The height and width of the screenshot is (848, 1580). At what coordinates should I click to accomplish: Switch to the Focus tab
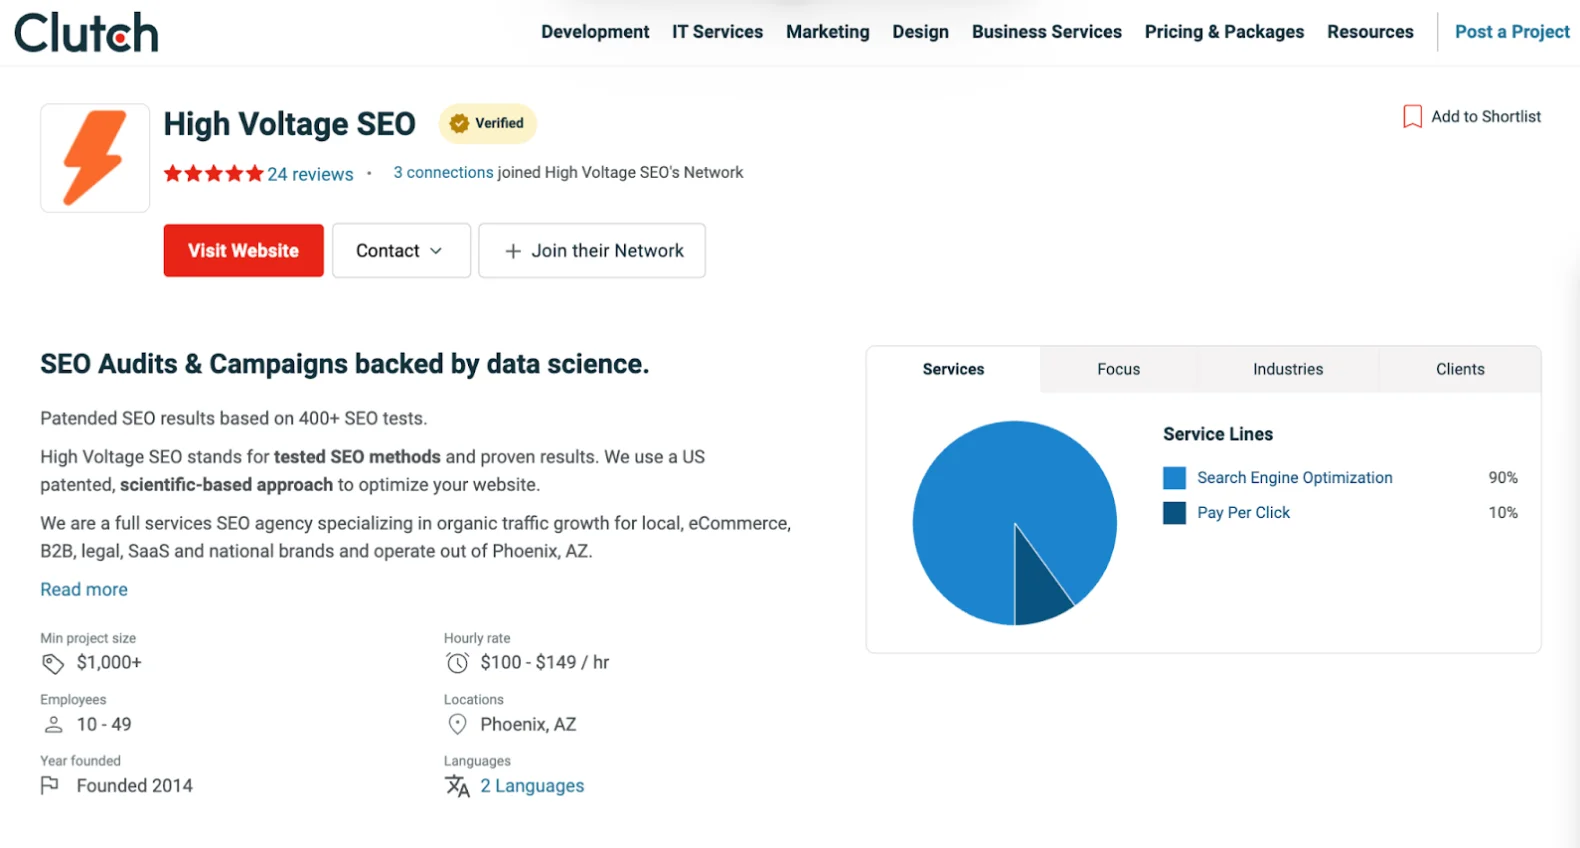tap(1119, 370)
